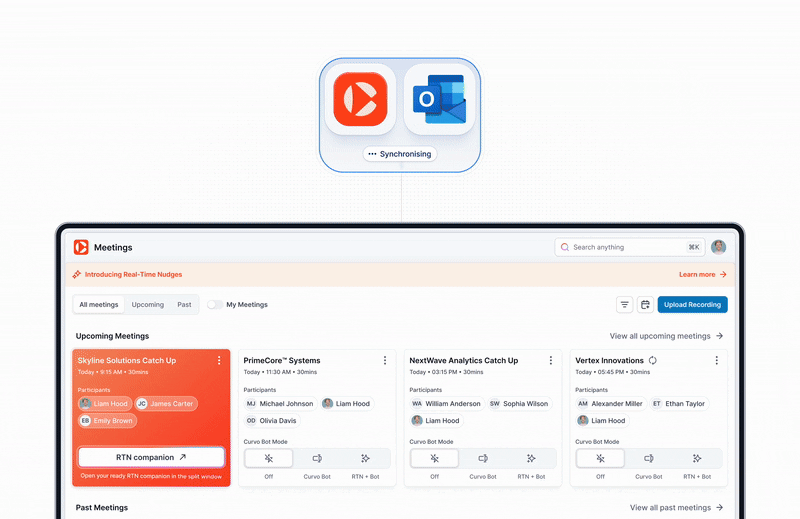Open Vertex Innovations card options menu
Image resolution: width=800 pixels, height=519 pixels.
tap(716, 360)
